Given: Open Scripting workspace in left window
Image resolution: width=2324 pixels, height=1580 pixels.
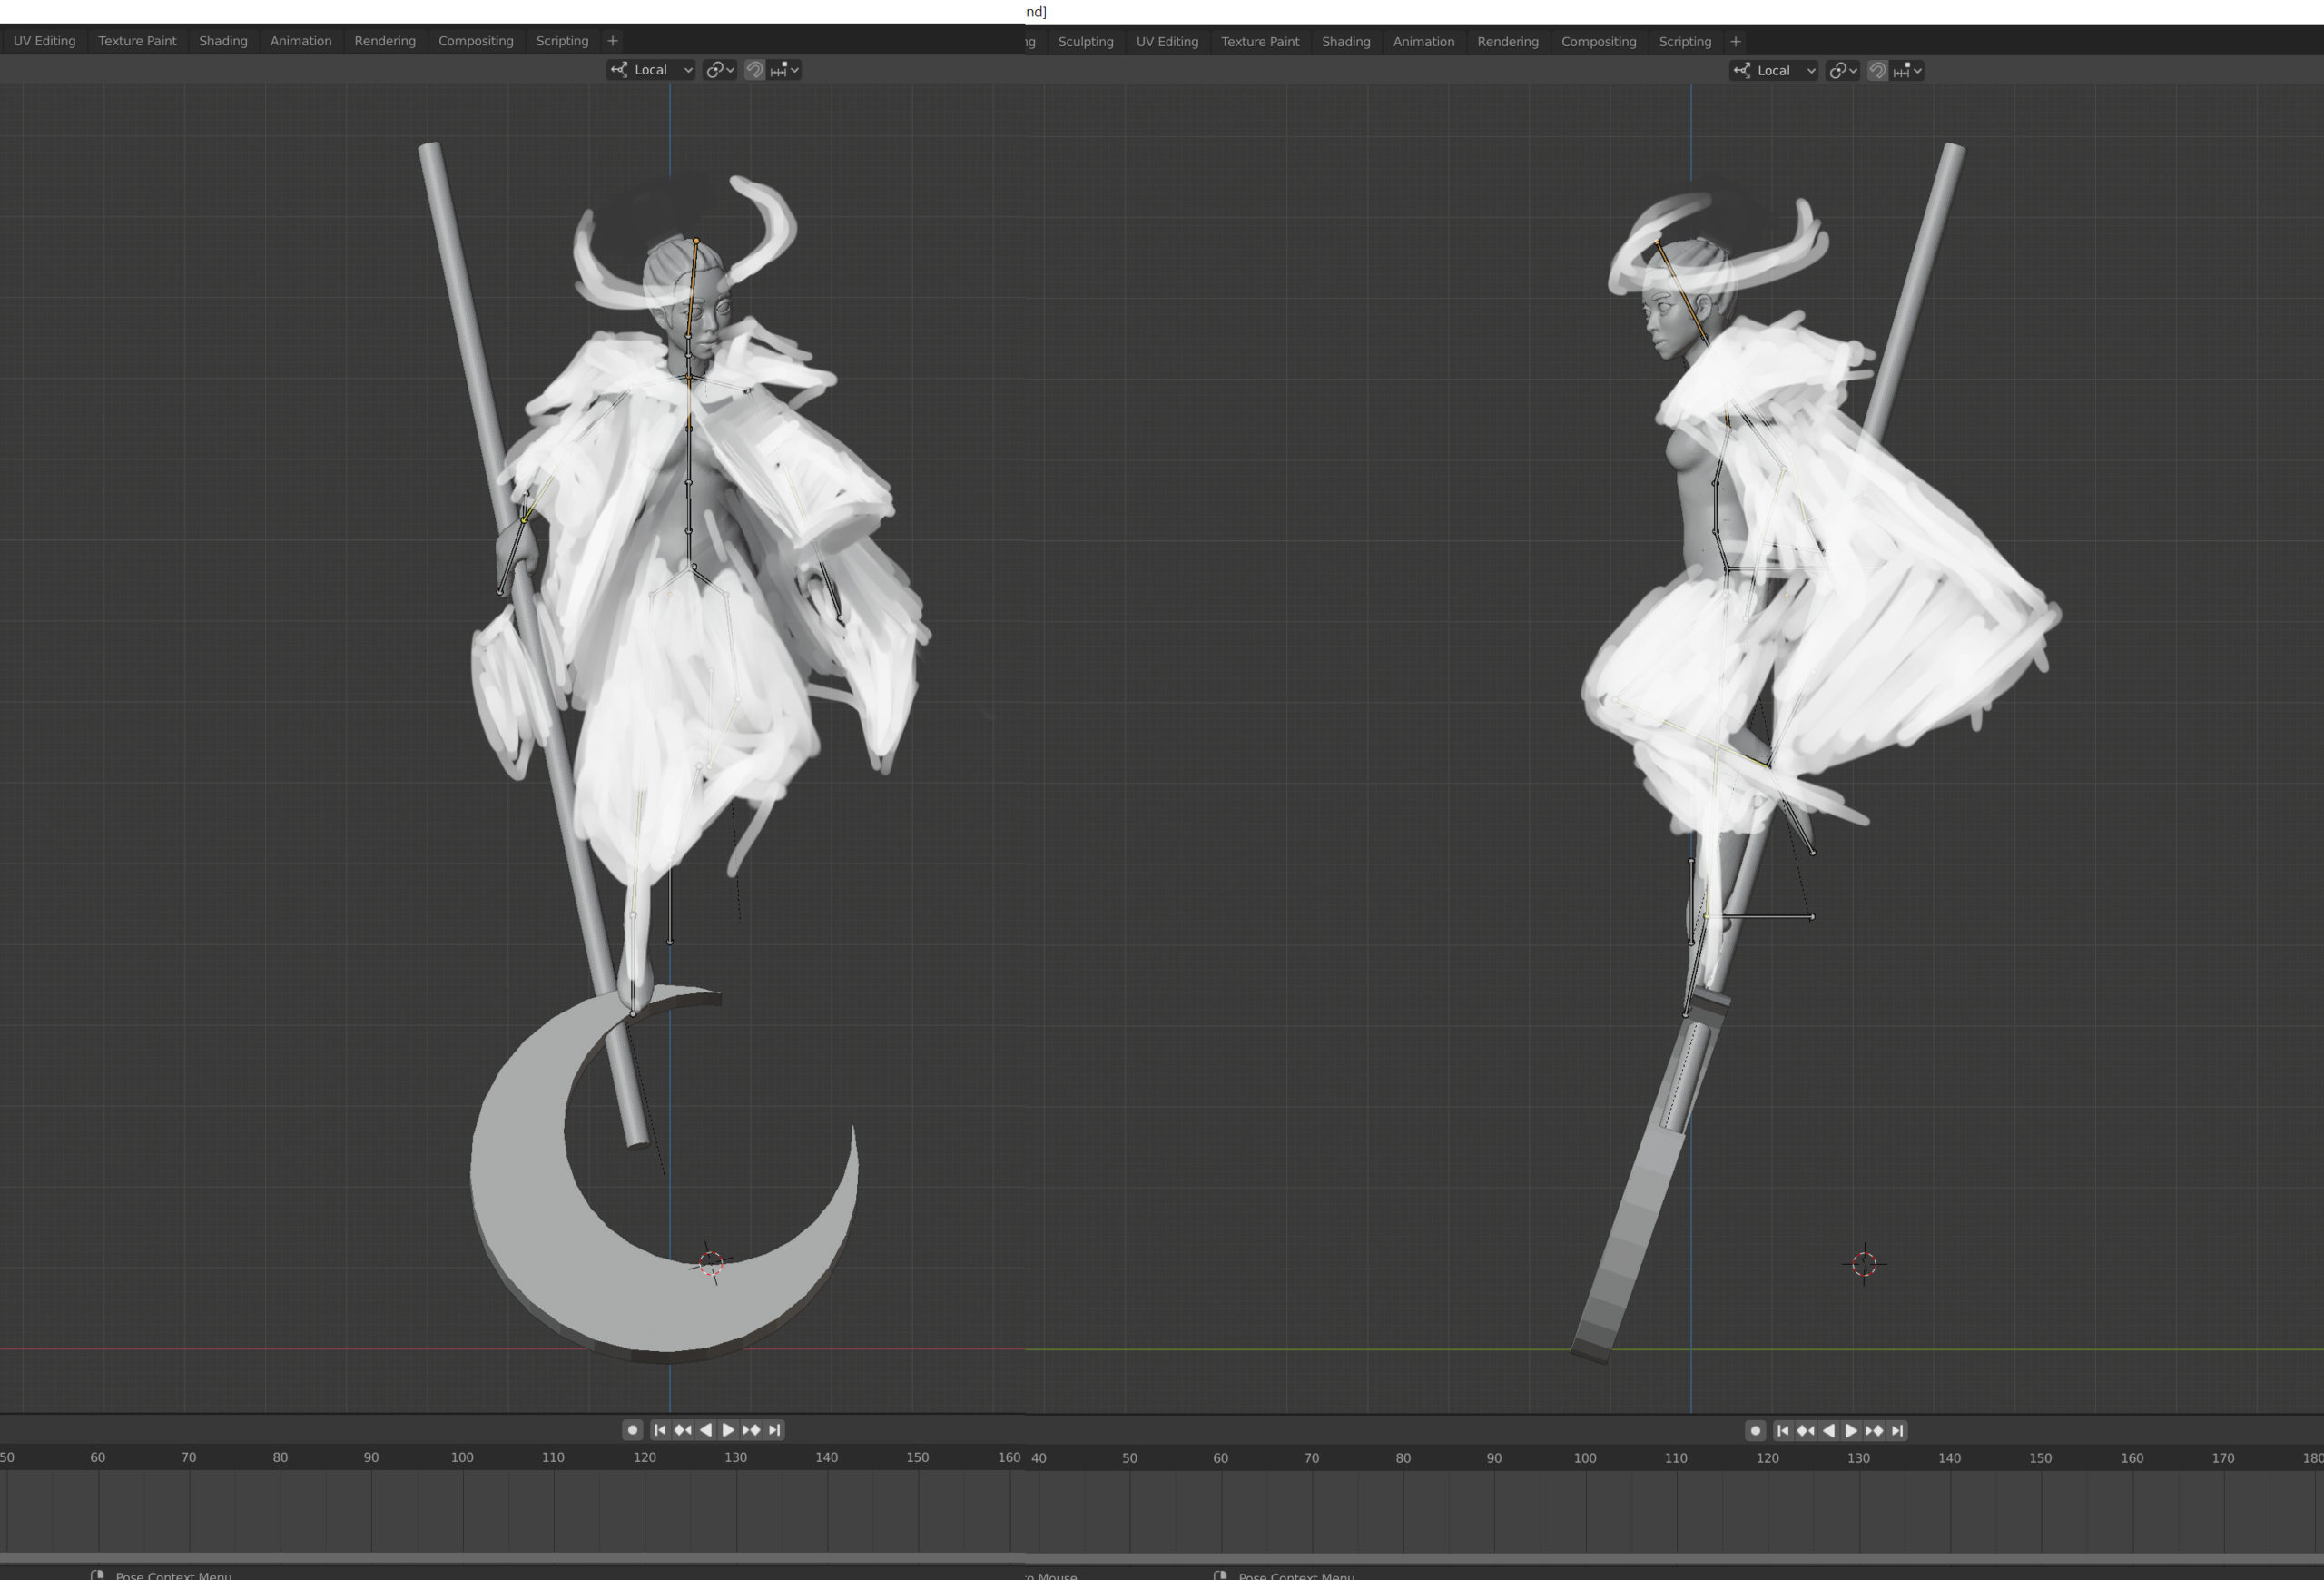Looking at the screenshot, I should [562, 41].
